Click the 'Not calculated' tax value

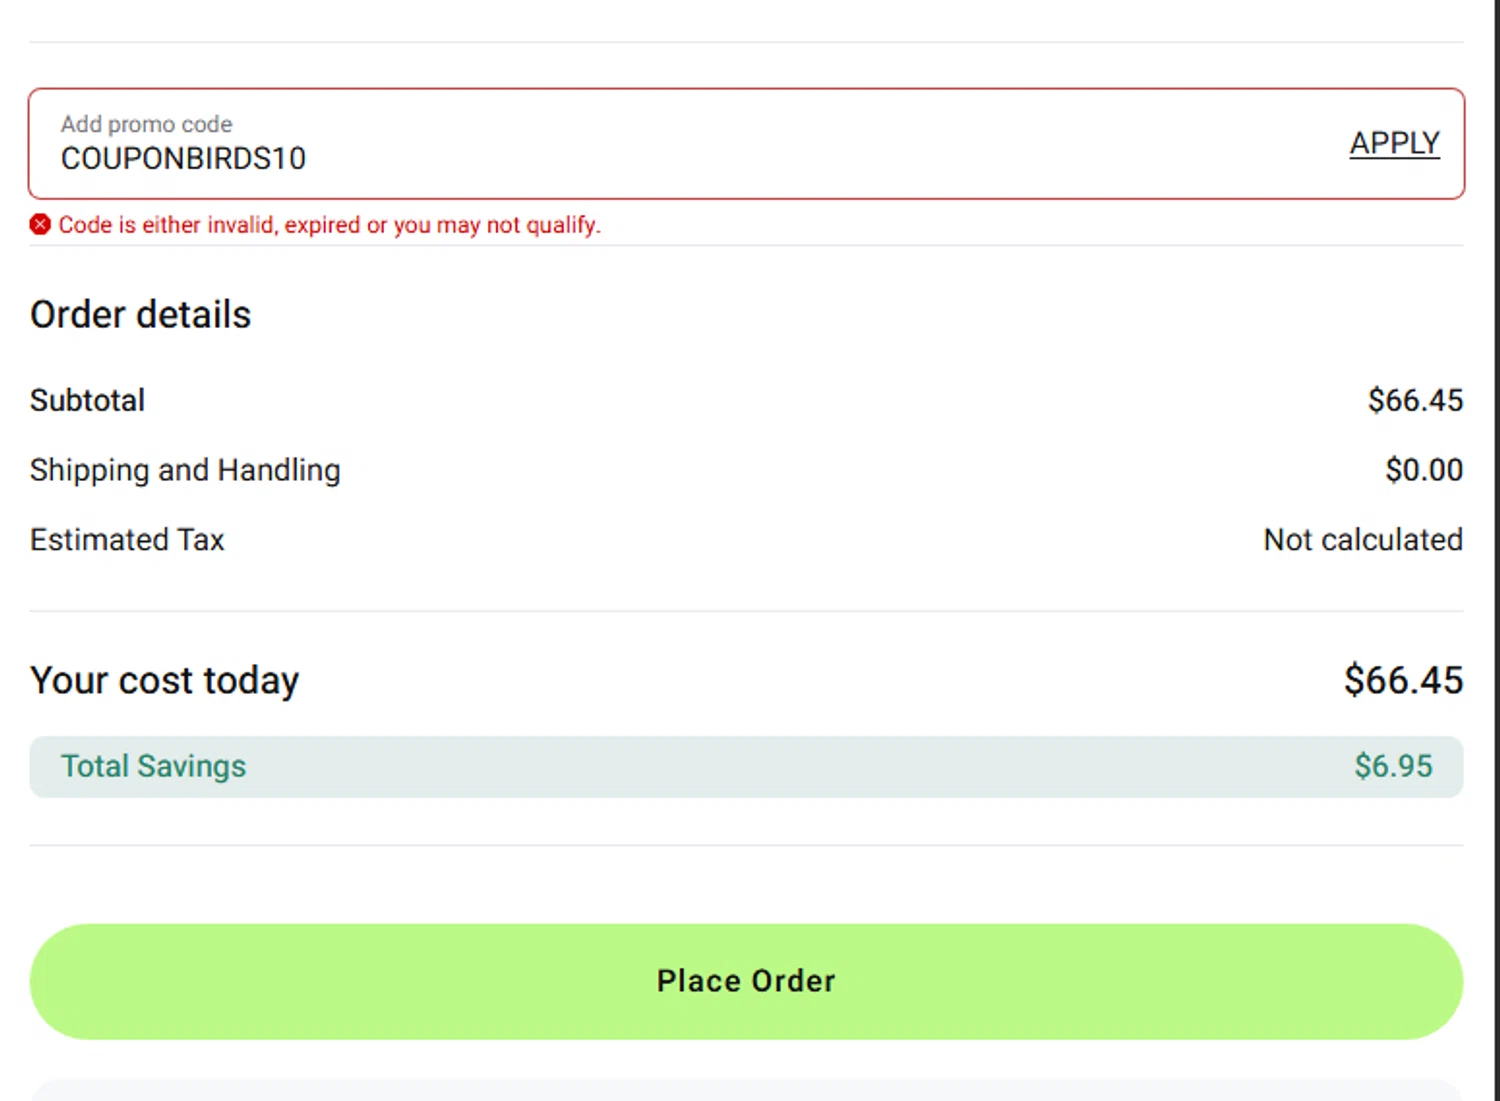click(1362, 540)
